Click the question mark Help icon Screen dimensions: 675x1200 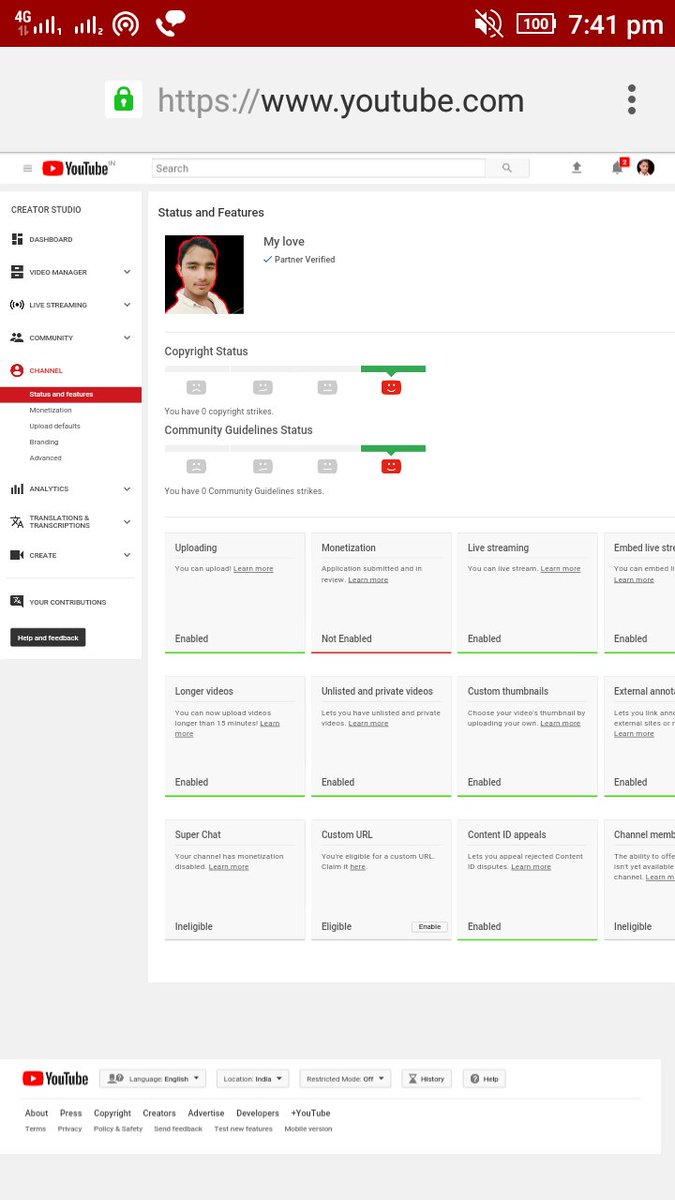tap(474, 1079)
